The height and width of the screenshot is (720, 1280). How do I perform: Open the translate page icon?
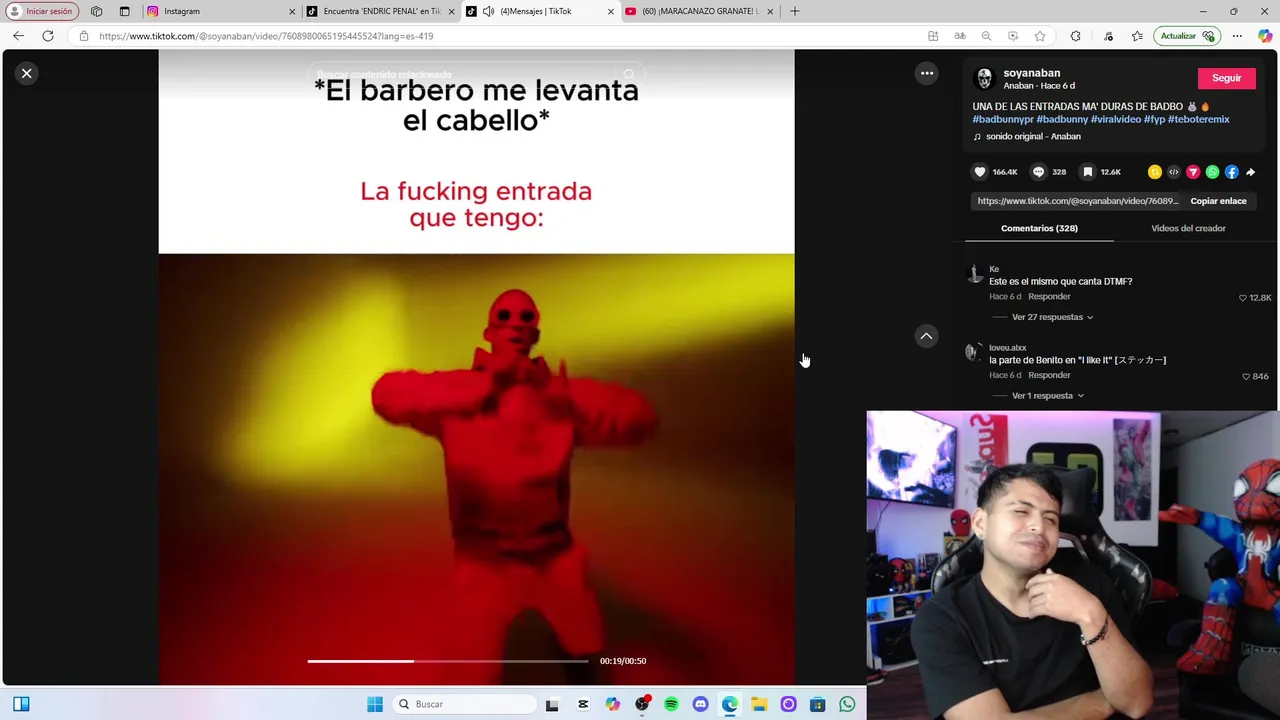coord(960,36)
